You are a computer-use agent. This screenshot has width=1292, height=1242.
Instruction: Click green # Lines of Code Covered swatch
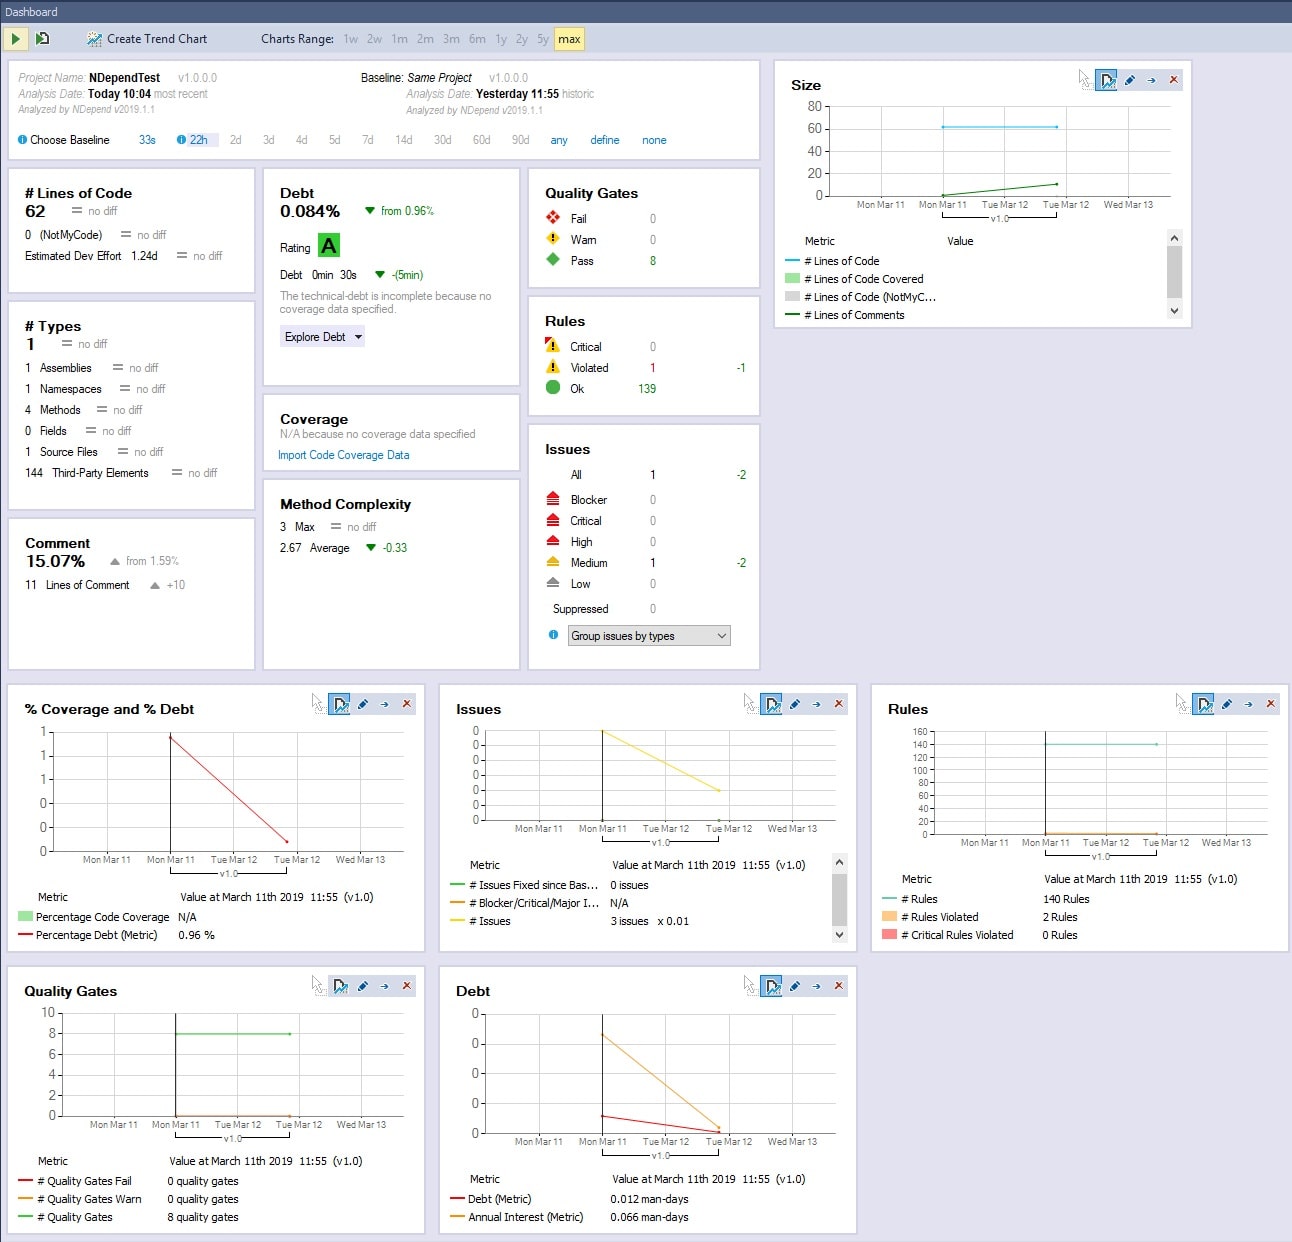click(793, 279)
